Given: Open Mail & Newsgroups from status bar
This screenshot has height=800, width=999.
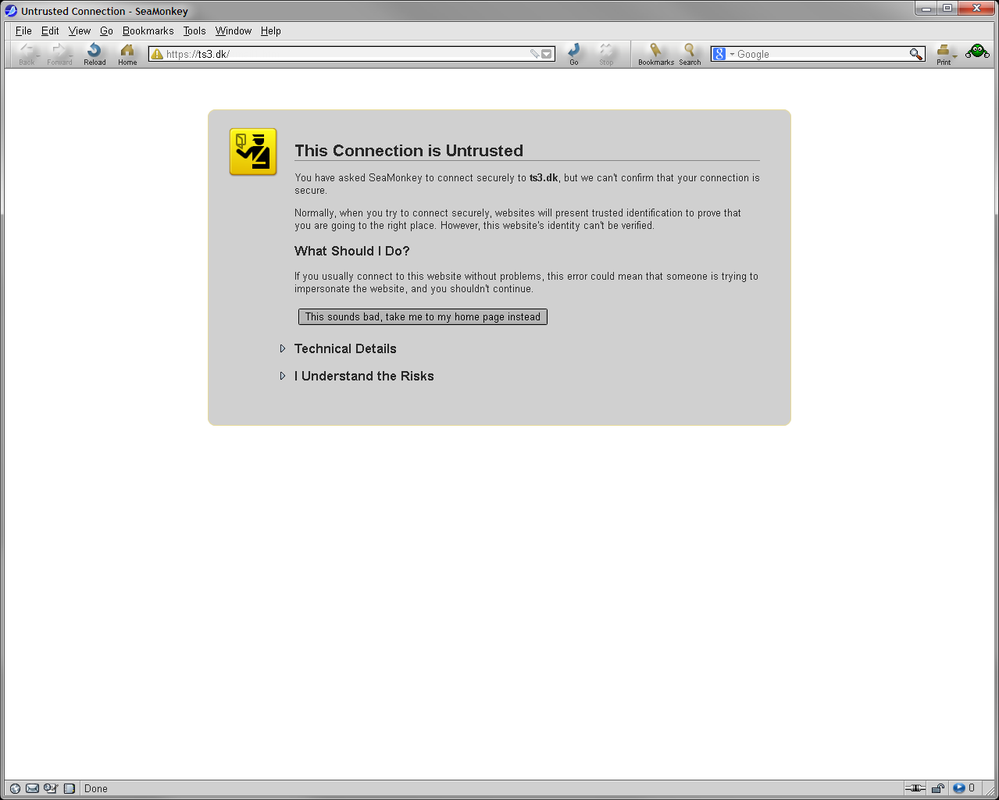Looking at the screenshot, I should [x=32, y=789].
